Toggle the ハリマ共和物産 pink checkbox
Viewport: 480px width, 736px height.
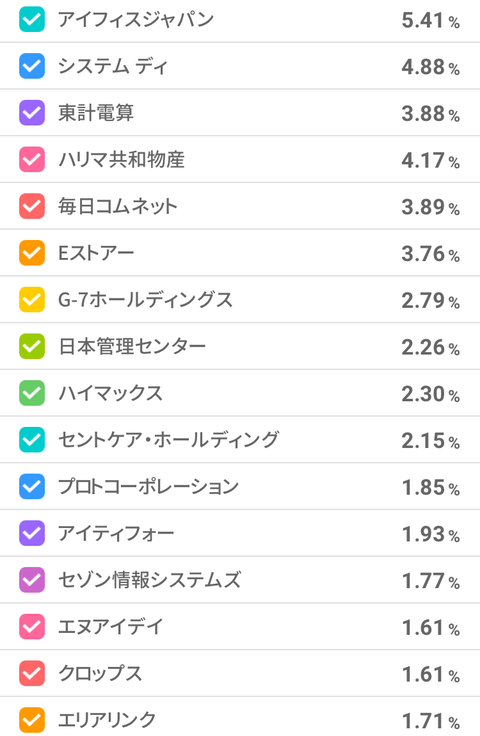pos(32,160)
